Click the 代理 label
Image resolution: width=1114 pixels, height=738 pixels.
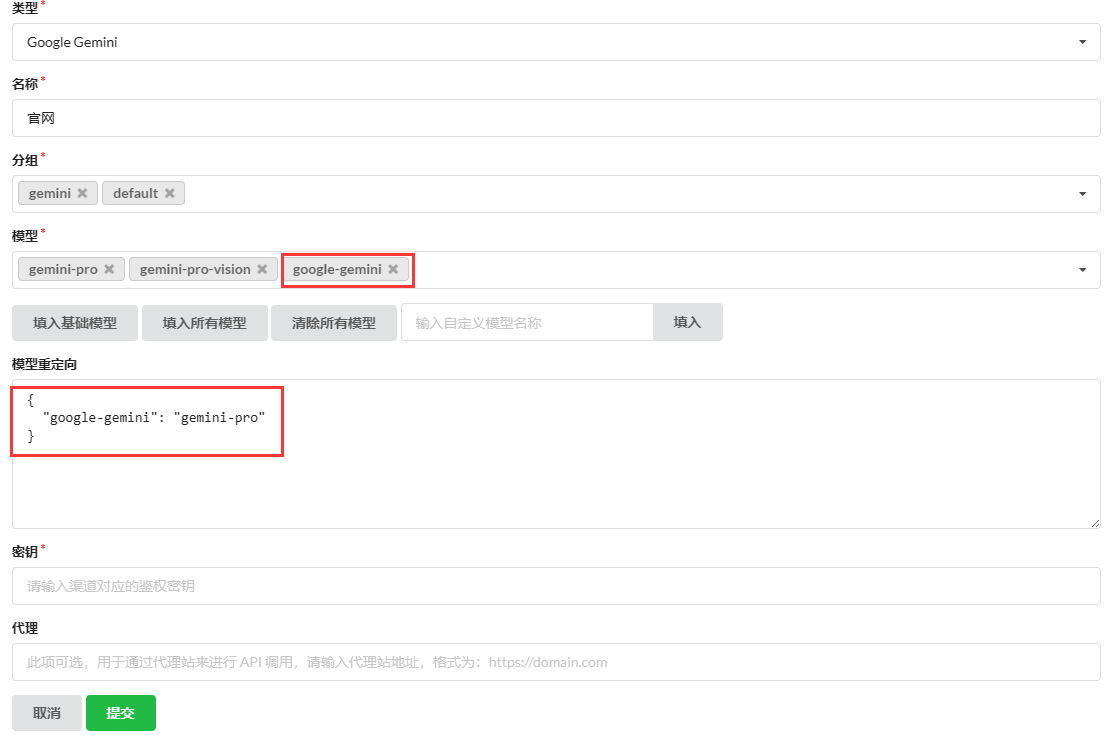point(25,628)
